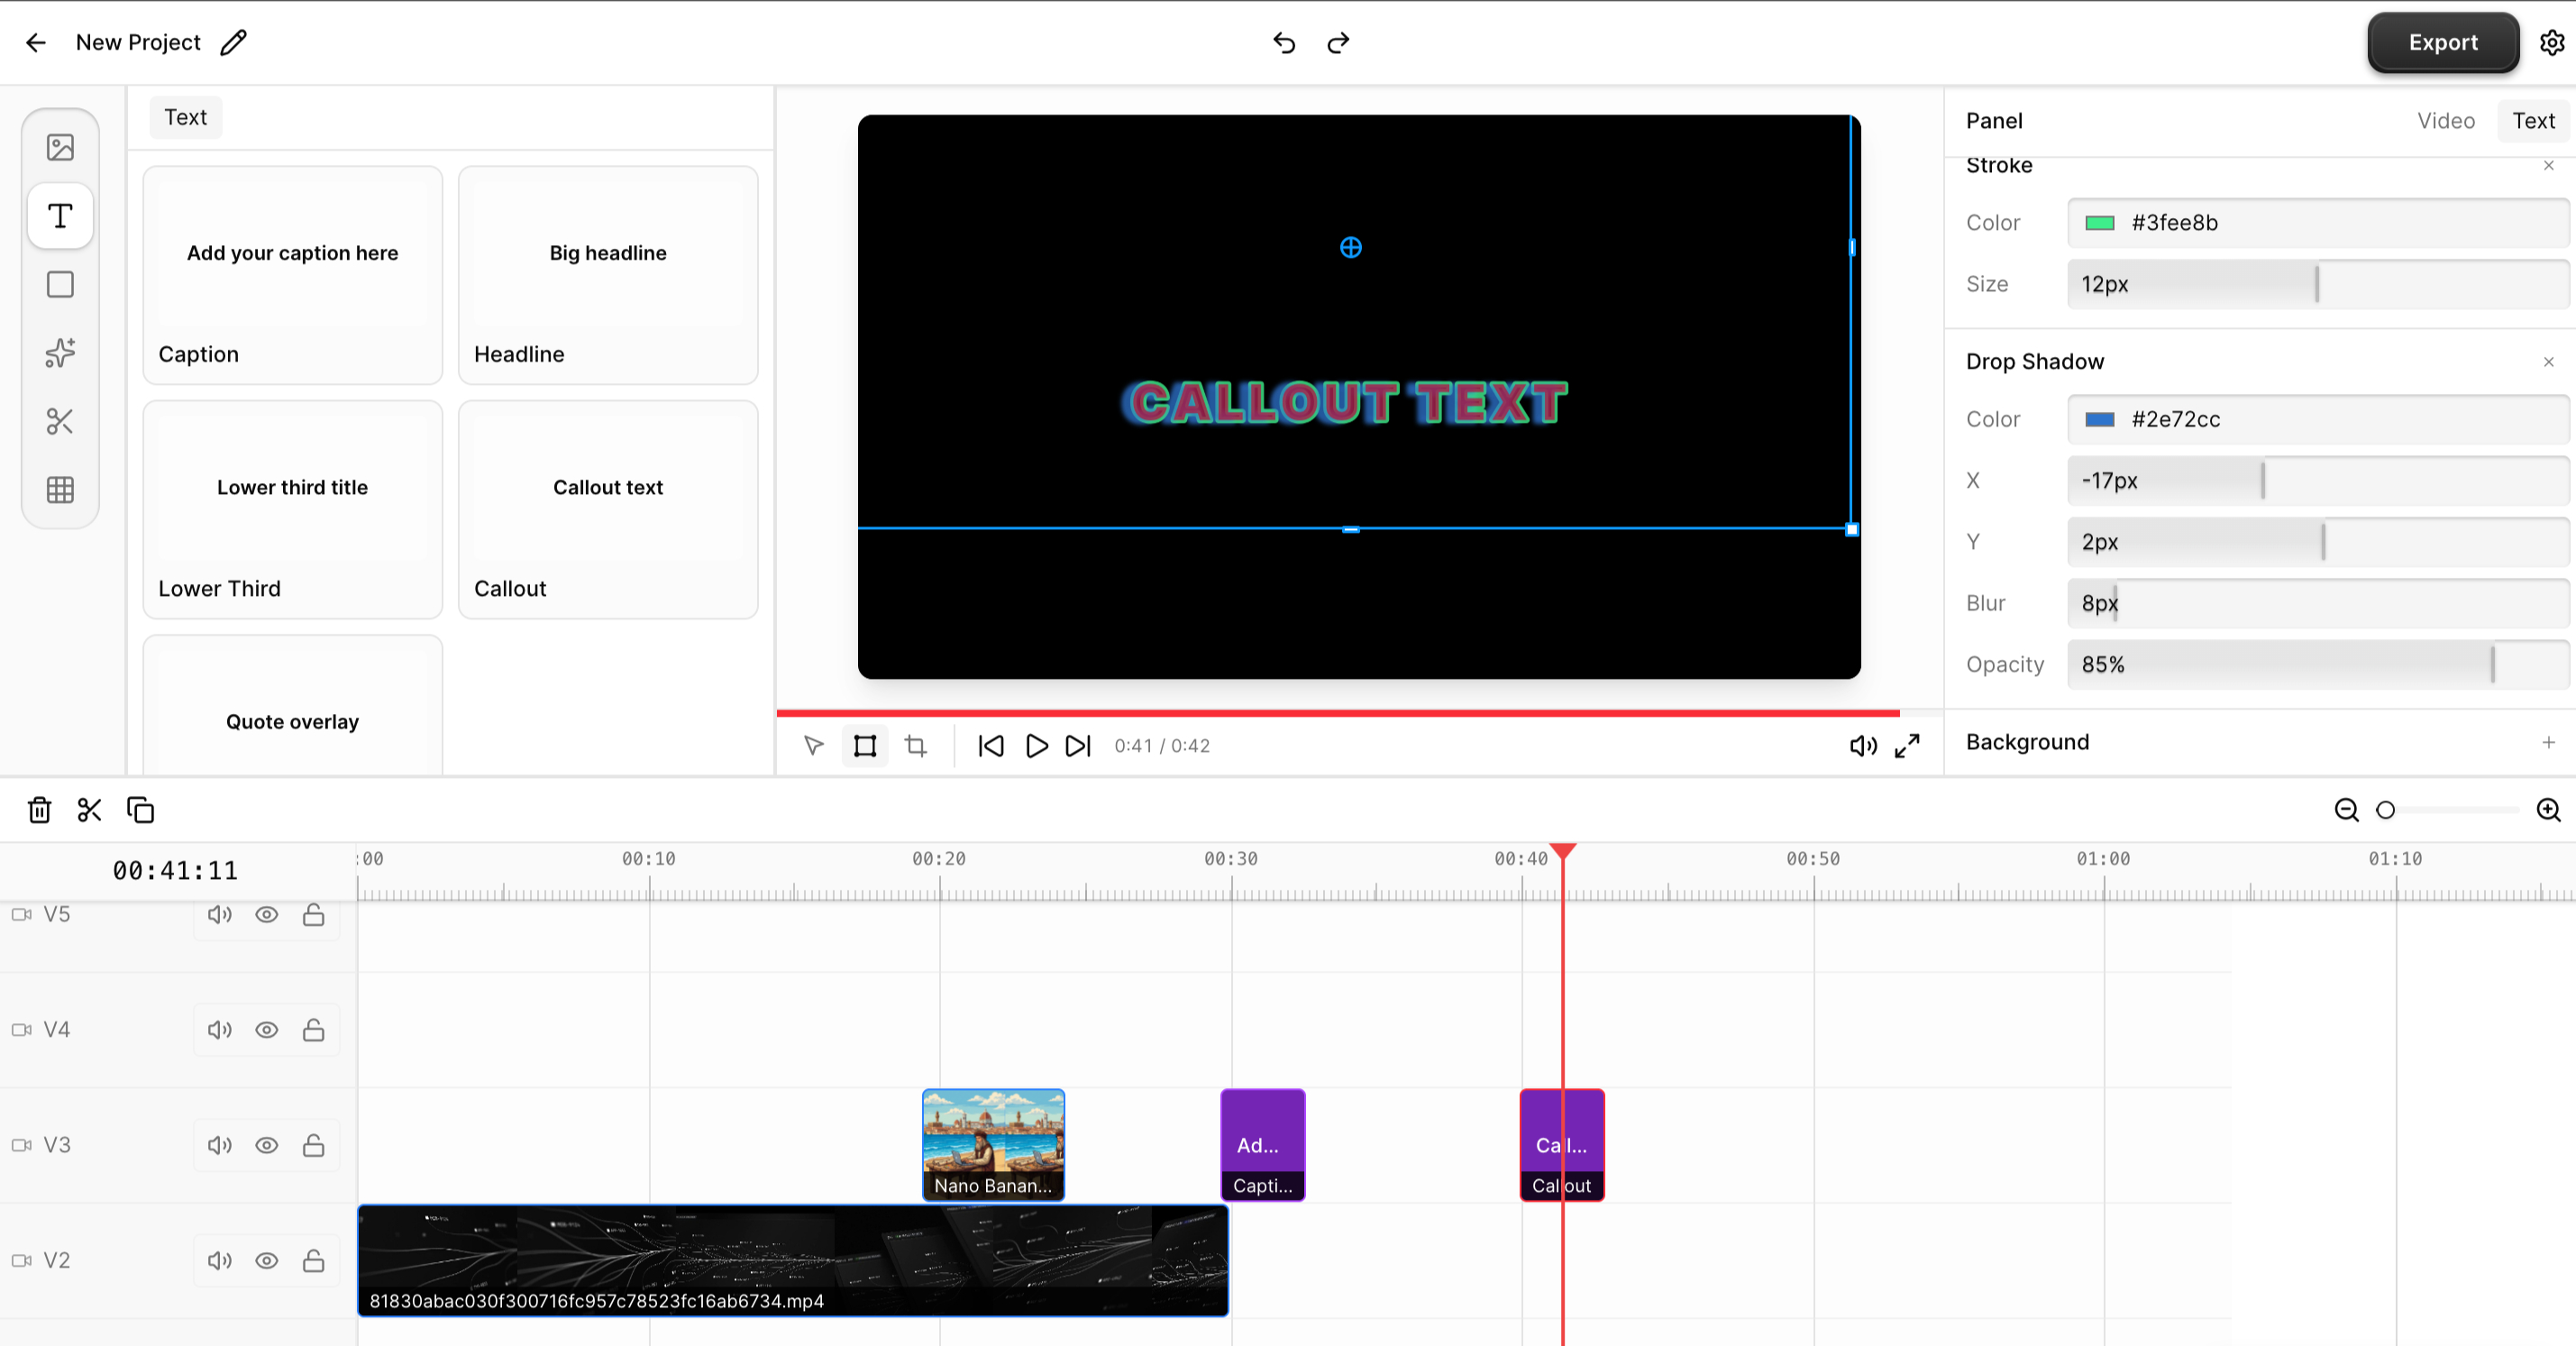
Task: Mute the V3 track audio
Action: pyautogui.click(x=219, y=1144)
